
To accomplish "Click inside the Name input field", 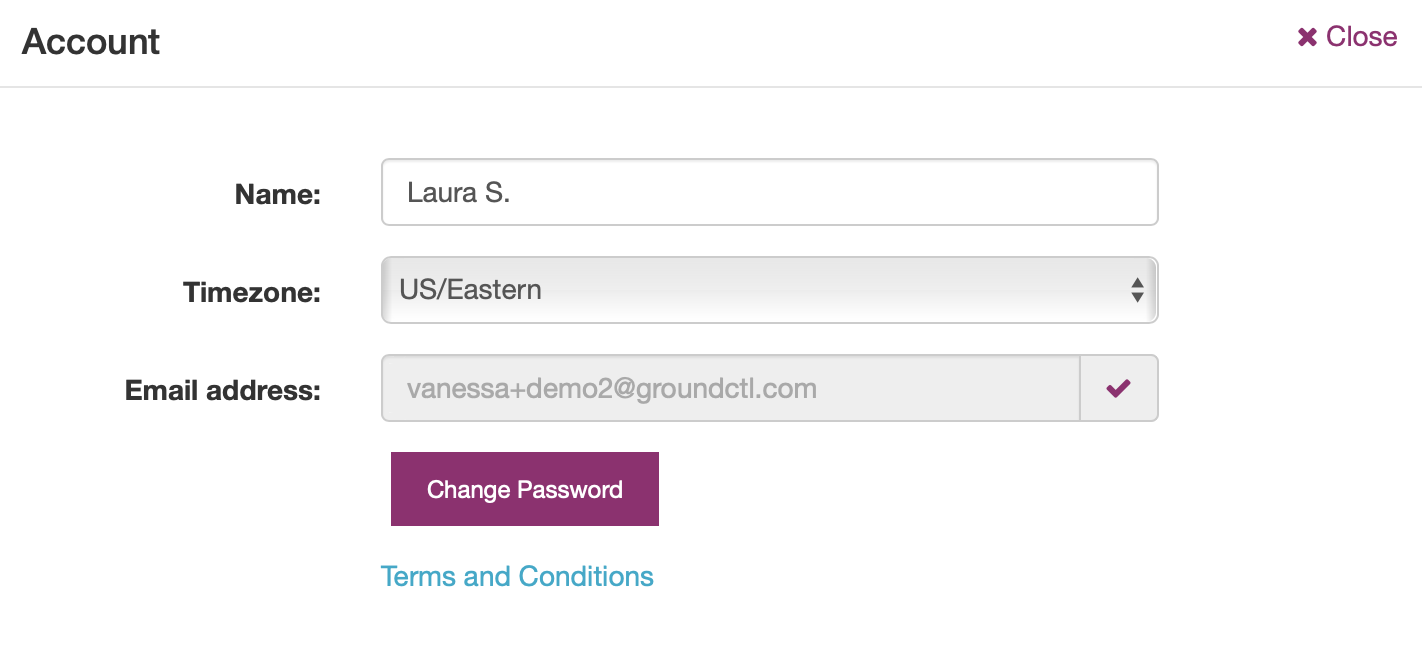I will [x=769, y=192].
